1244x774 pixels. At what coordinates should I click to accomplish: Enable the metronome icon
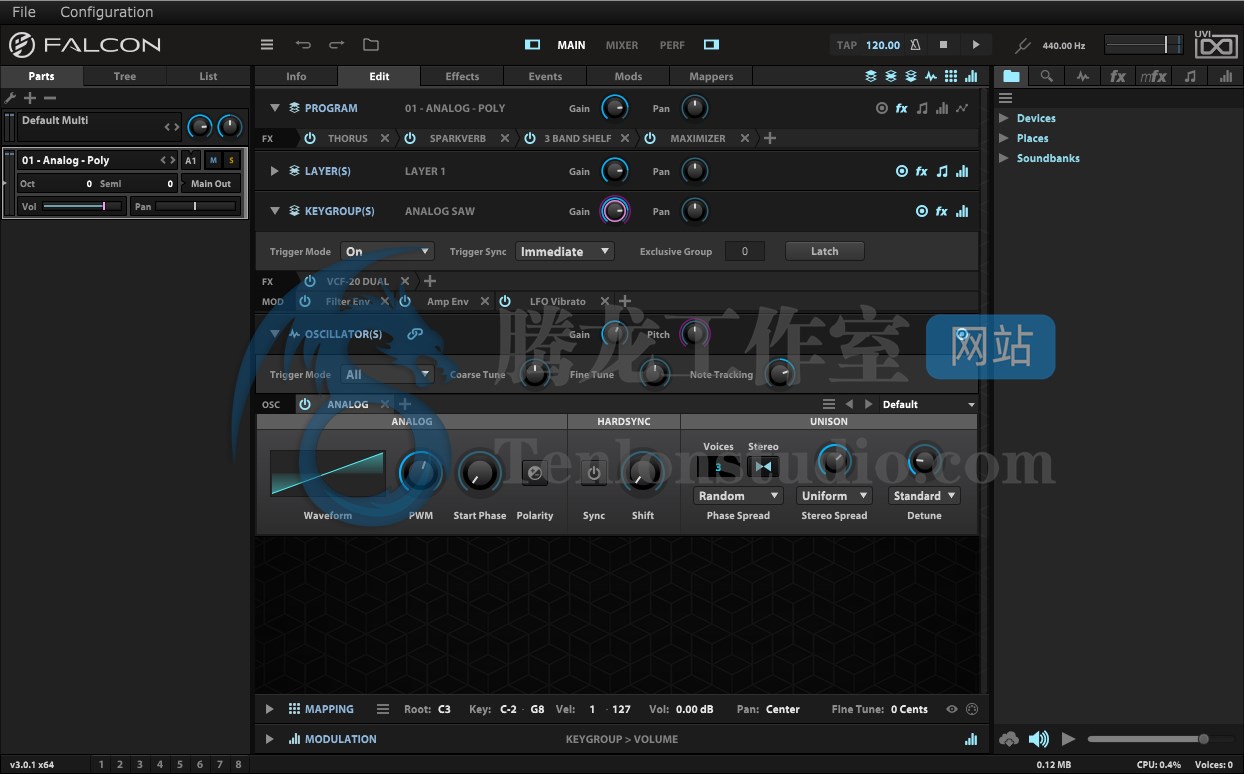tap(915, 45)
